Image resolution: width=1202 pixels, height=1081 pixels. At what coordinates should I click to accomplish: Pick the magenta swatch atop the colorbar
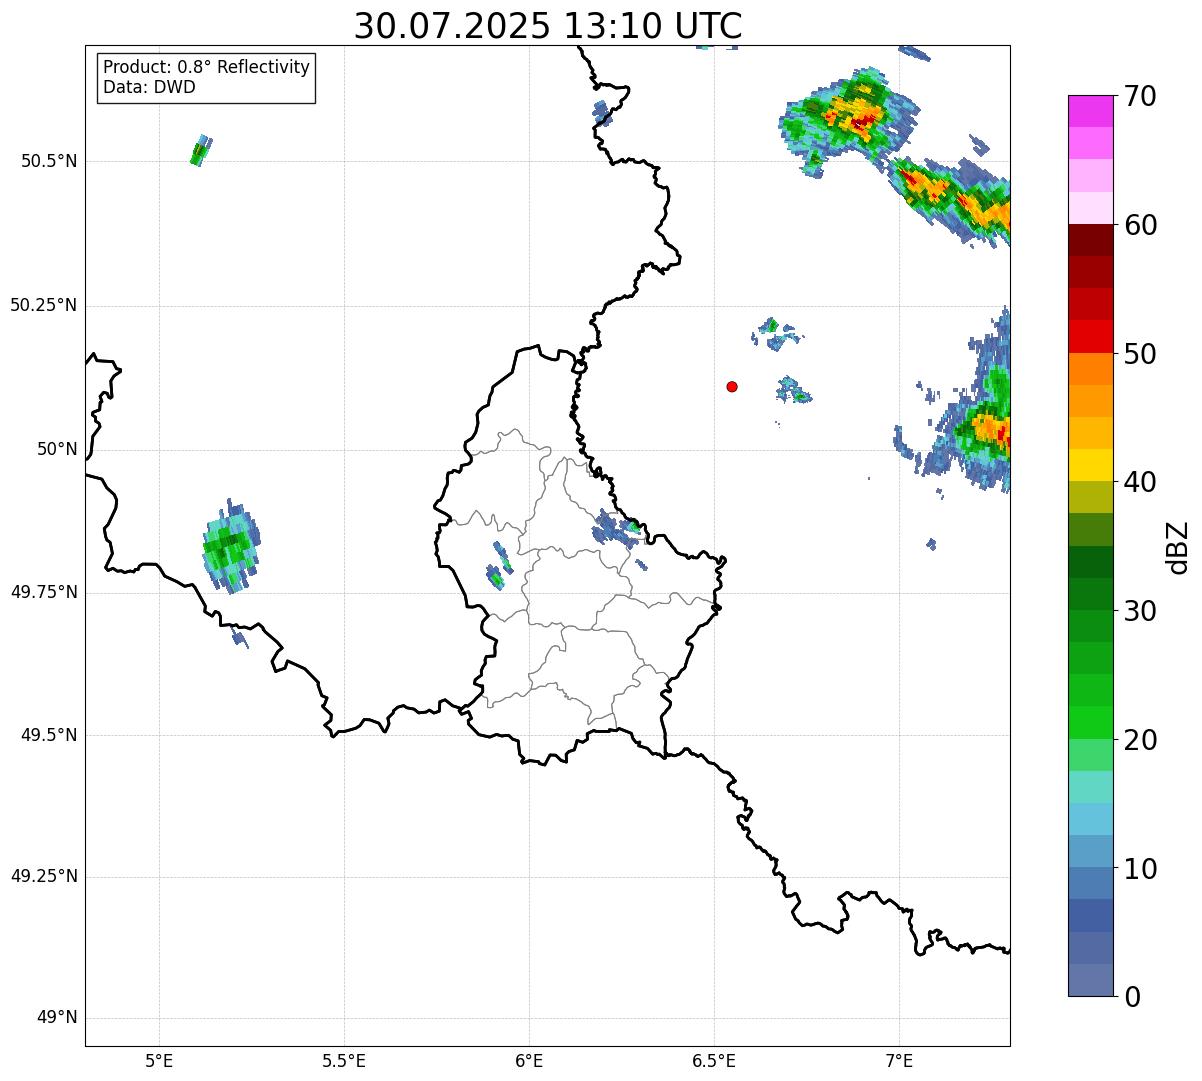click(1090, 111)
